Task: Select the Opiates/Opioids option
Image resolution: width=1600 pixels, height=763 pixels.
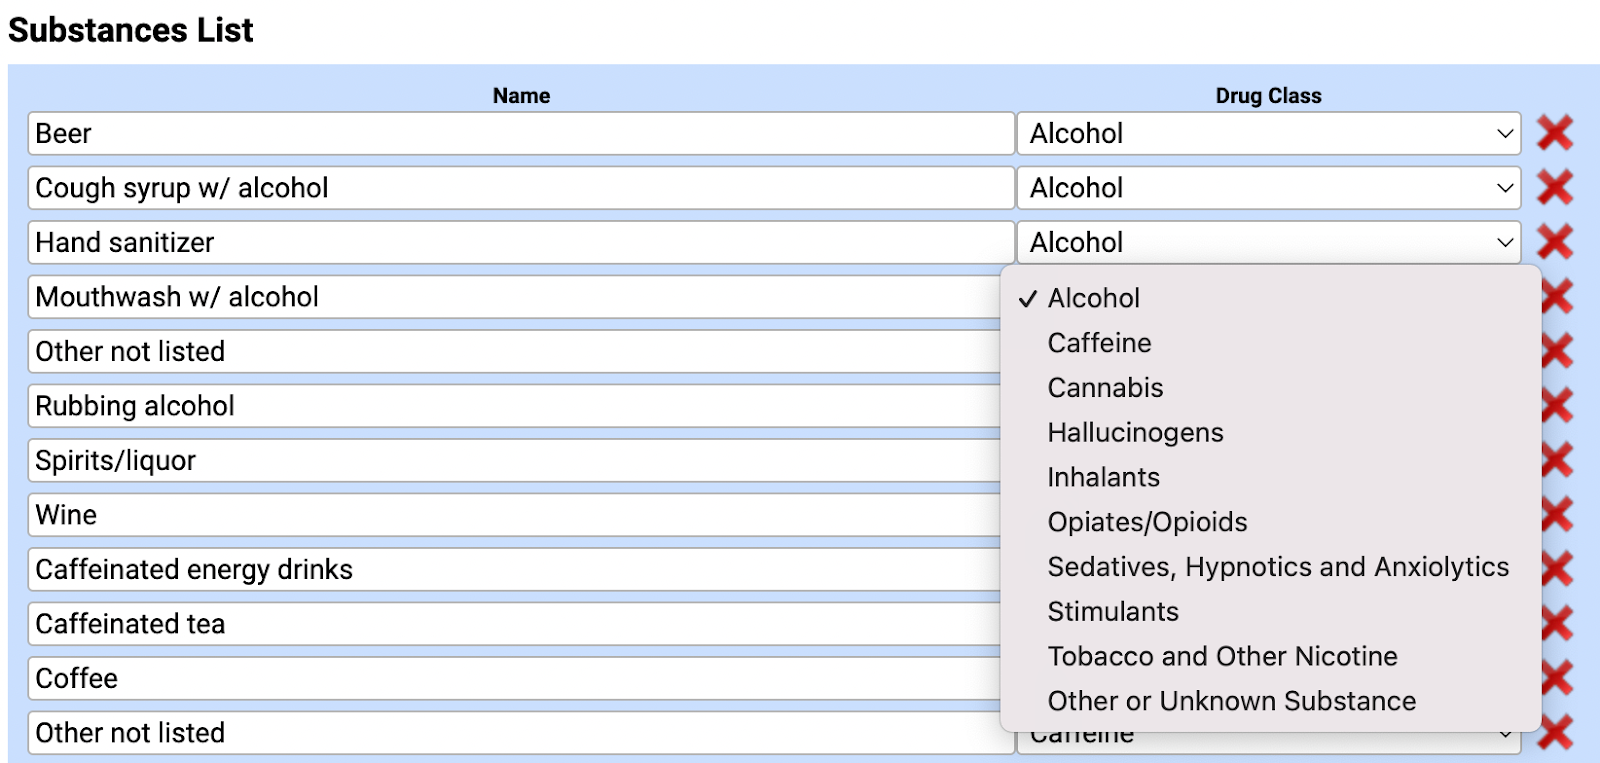Action: pyautogui.click(x=1147, y=522)
